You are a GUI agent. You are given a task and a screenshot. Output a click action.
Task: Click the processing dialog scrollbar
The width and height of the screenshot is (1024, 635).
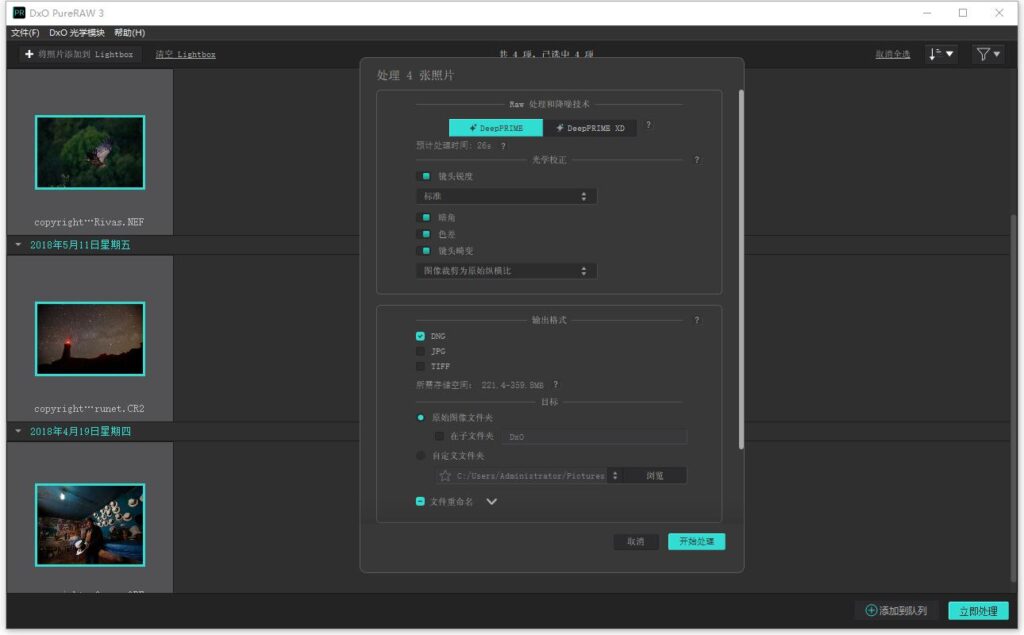tap(741, 269)
